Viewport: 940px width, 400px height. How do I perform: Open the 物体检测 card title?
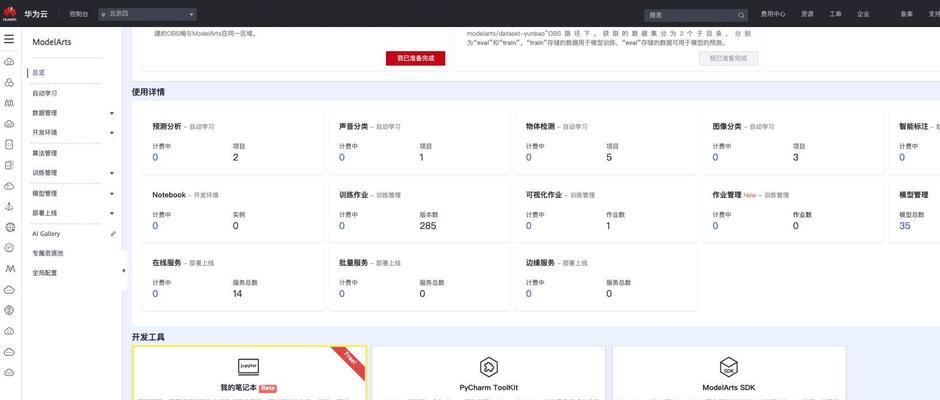pos(540,127)
